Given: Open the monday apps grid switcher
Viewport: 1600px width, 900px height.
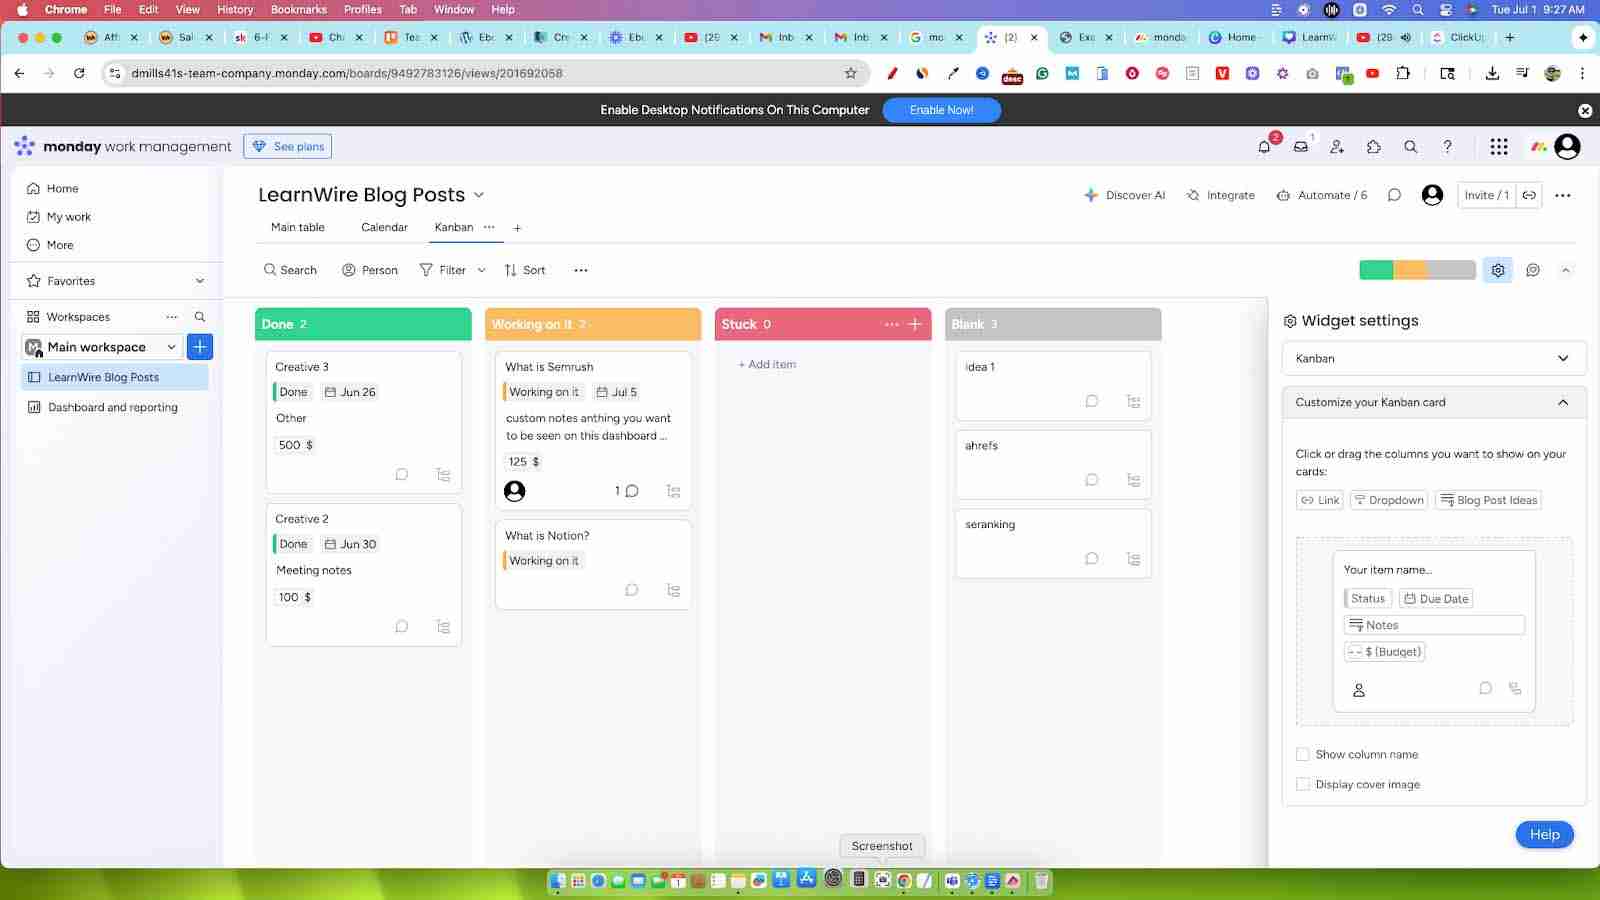Looking at the screenshot, I should [x=1499, y=146].
